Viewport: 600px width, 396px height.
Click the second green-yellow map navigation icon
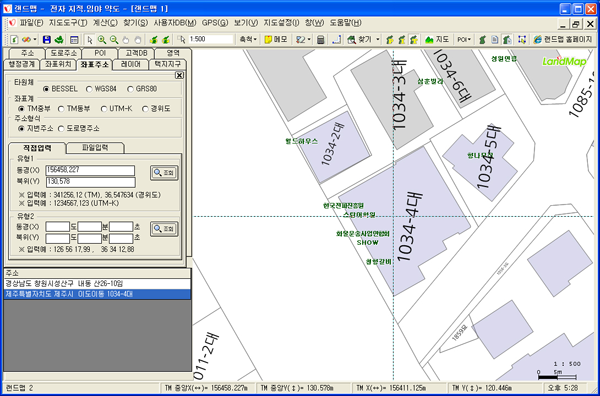pyautogui.click(x=166, y=39)
